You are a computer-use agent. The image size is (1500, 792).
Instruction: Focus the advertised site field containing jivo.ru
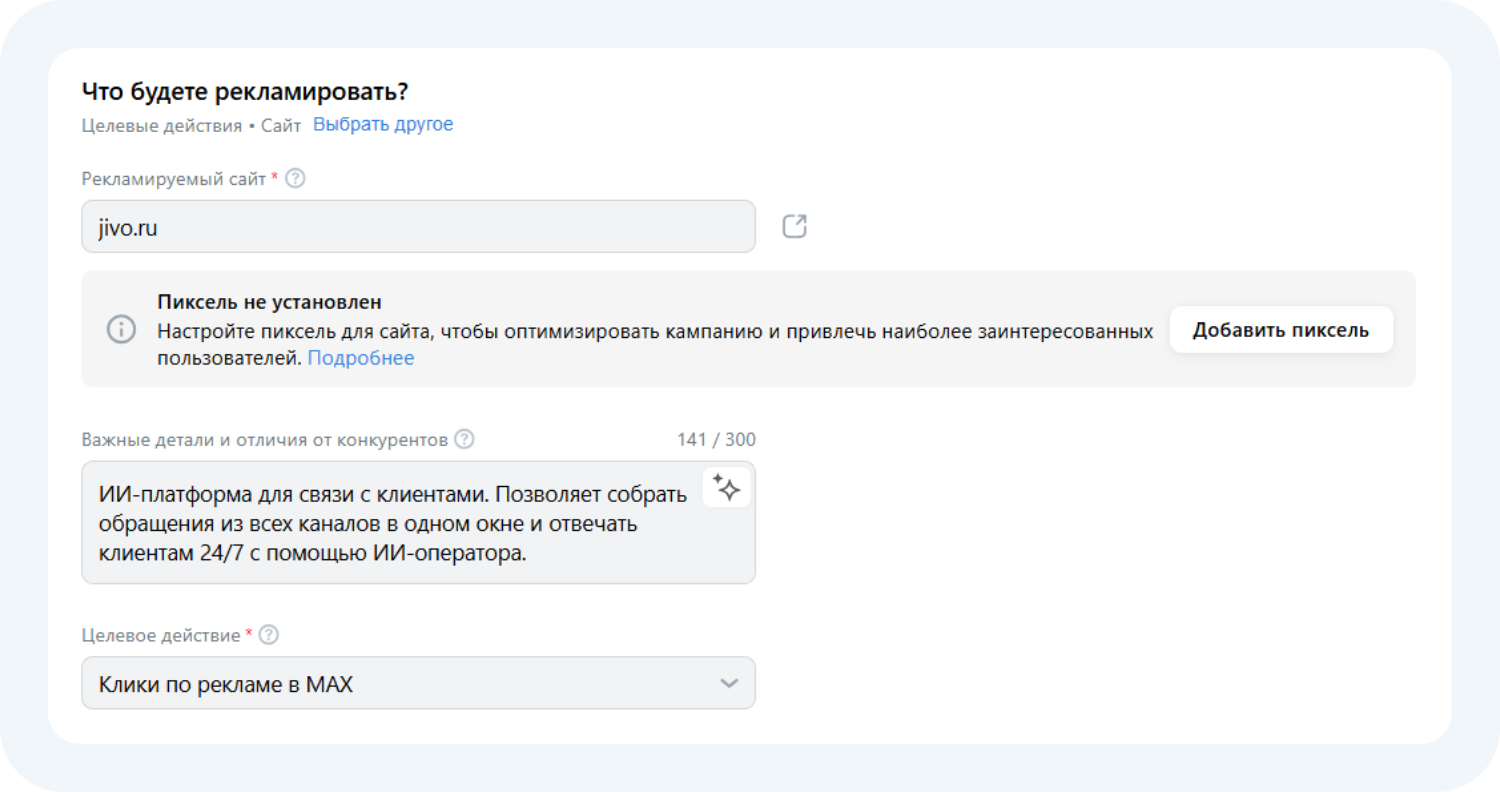[x=418, y=226]
